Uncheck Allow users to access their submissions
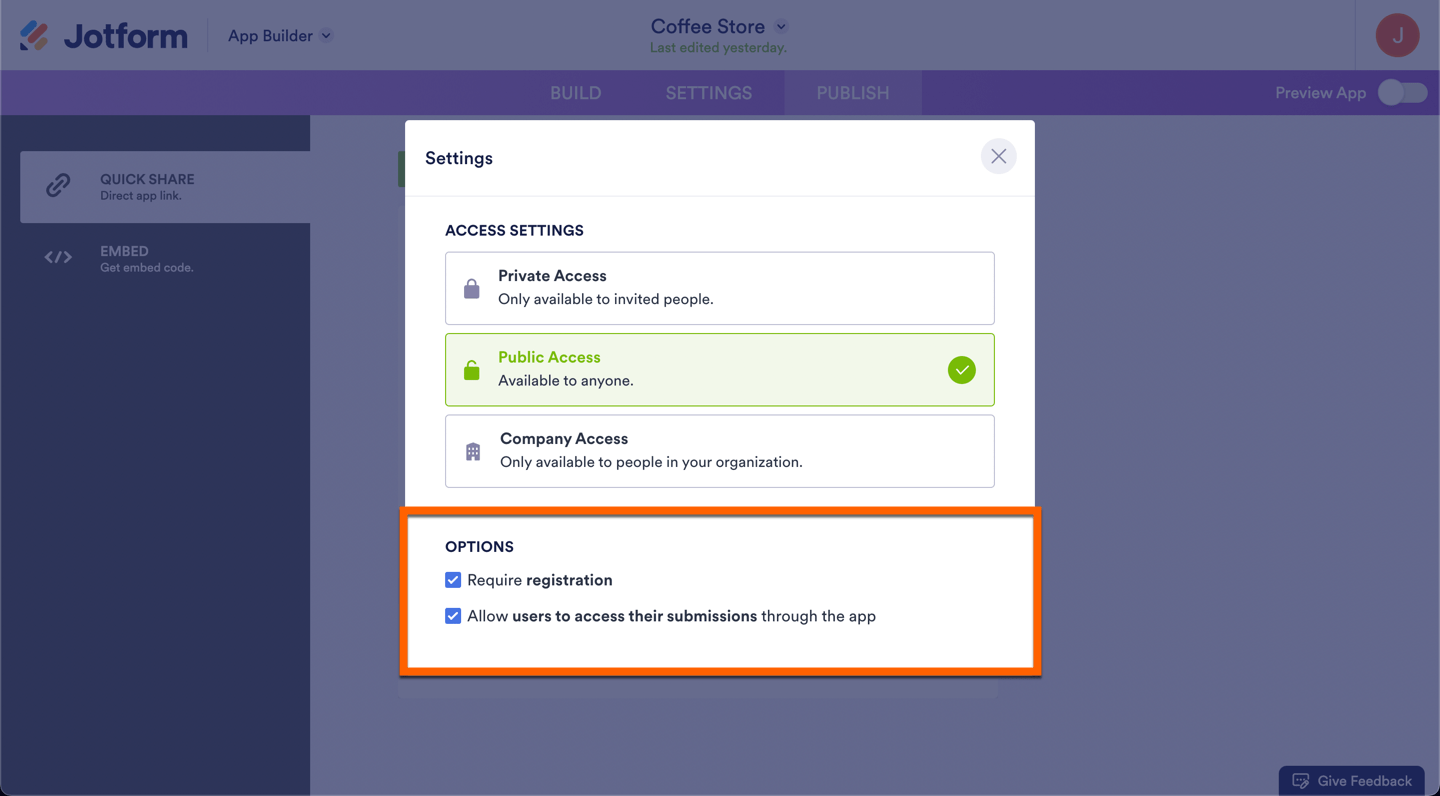 pyautogui.click(x=453, y=616)
